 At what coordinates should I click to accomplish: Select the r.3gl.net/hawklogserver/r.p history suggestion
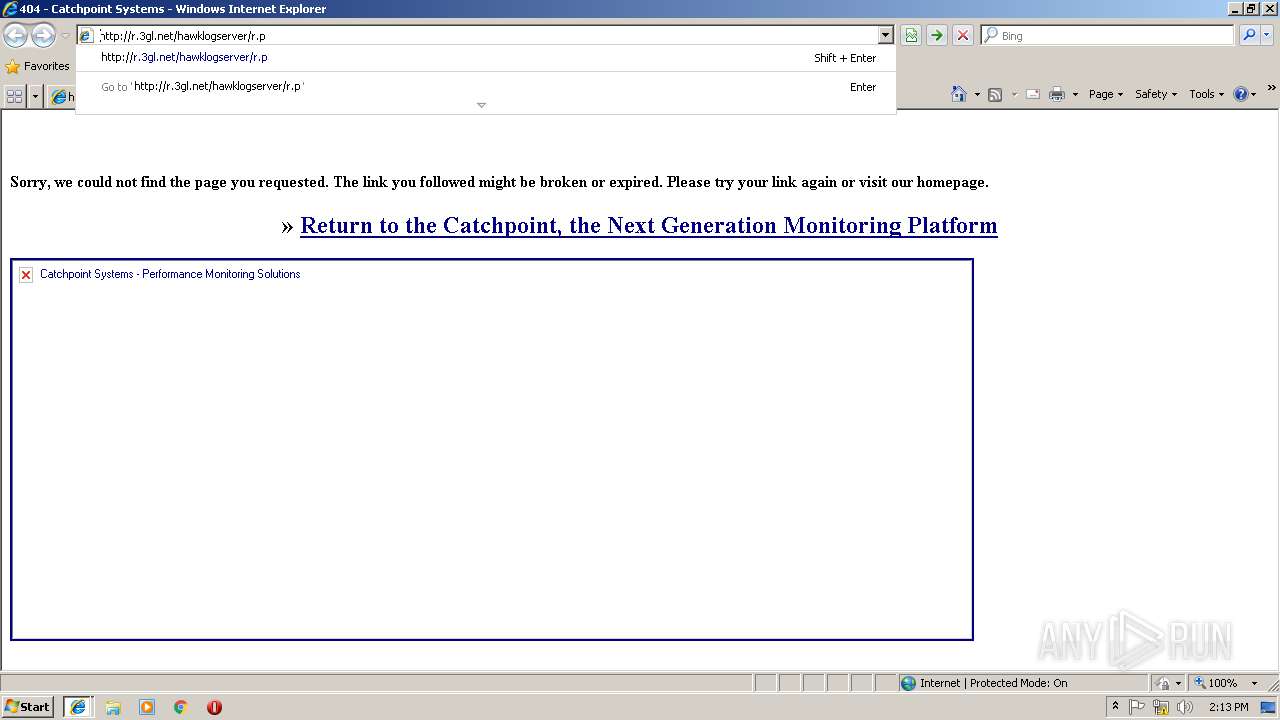coord(486,58)
